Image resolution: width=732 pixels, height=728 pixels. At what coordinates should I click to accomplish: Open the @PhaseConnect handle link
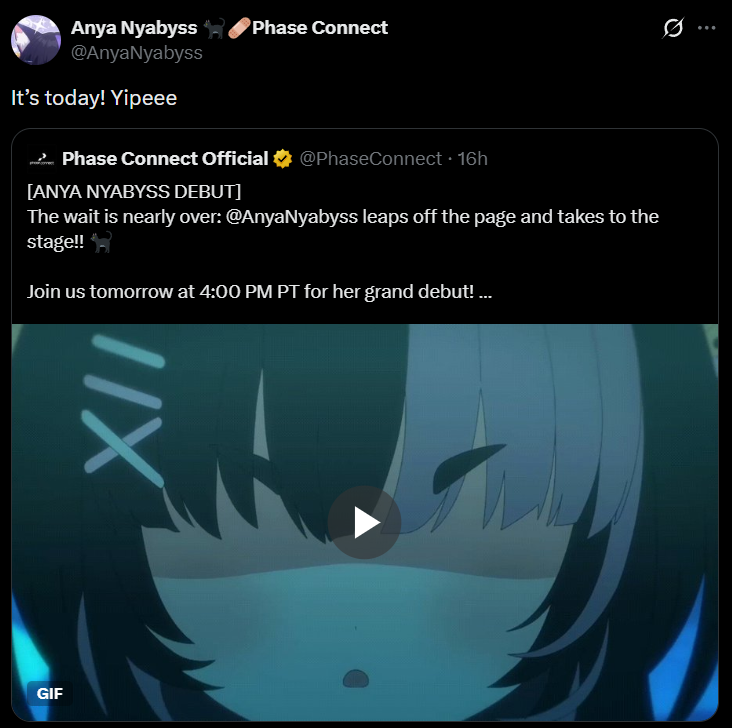(371, 159)
